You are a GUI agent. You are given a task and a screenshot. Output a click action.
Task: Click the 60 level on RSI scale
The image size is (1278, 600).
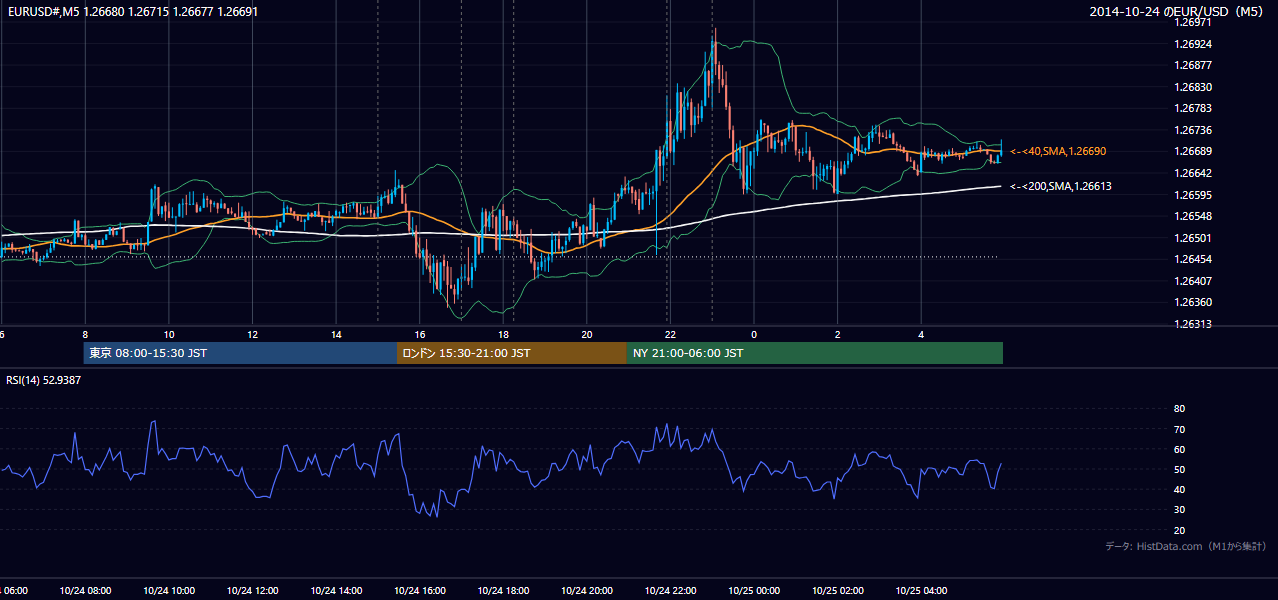[x=1179, y=449]
